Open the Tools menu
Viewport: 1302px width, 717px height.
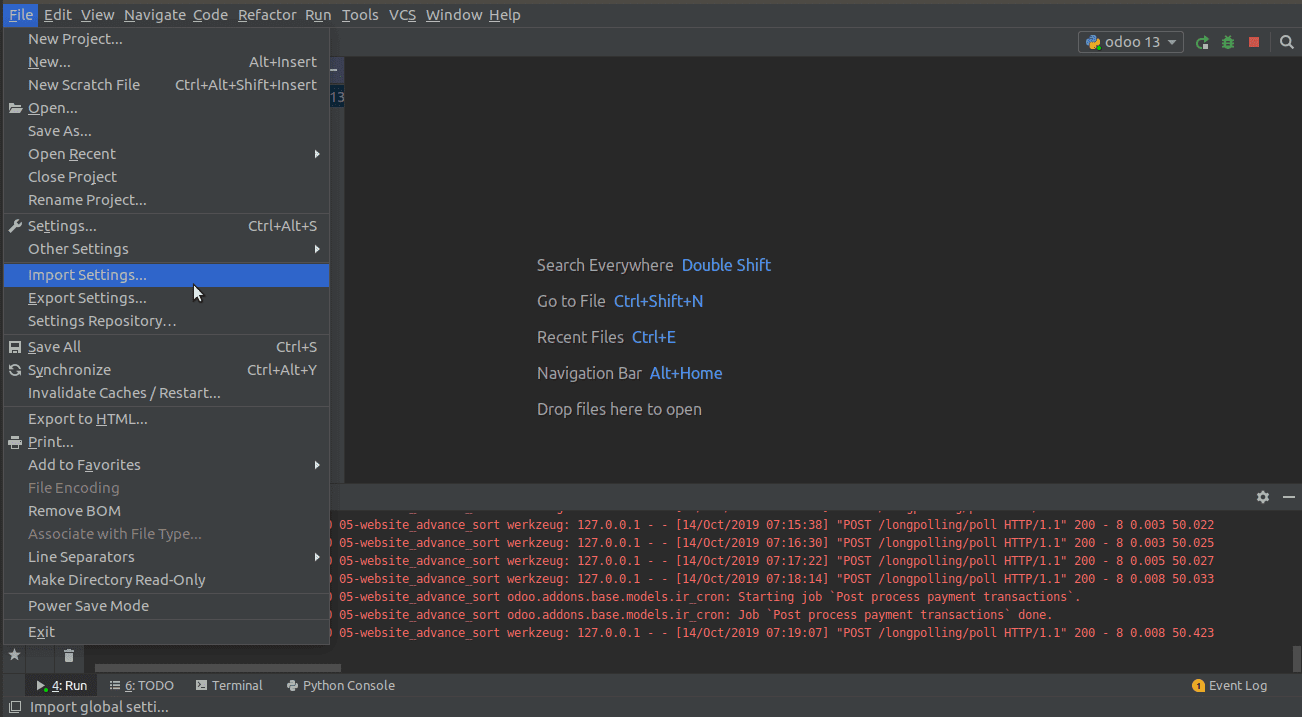[x=360, y=15]
